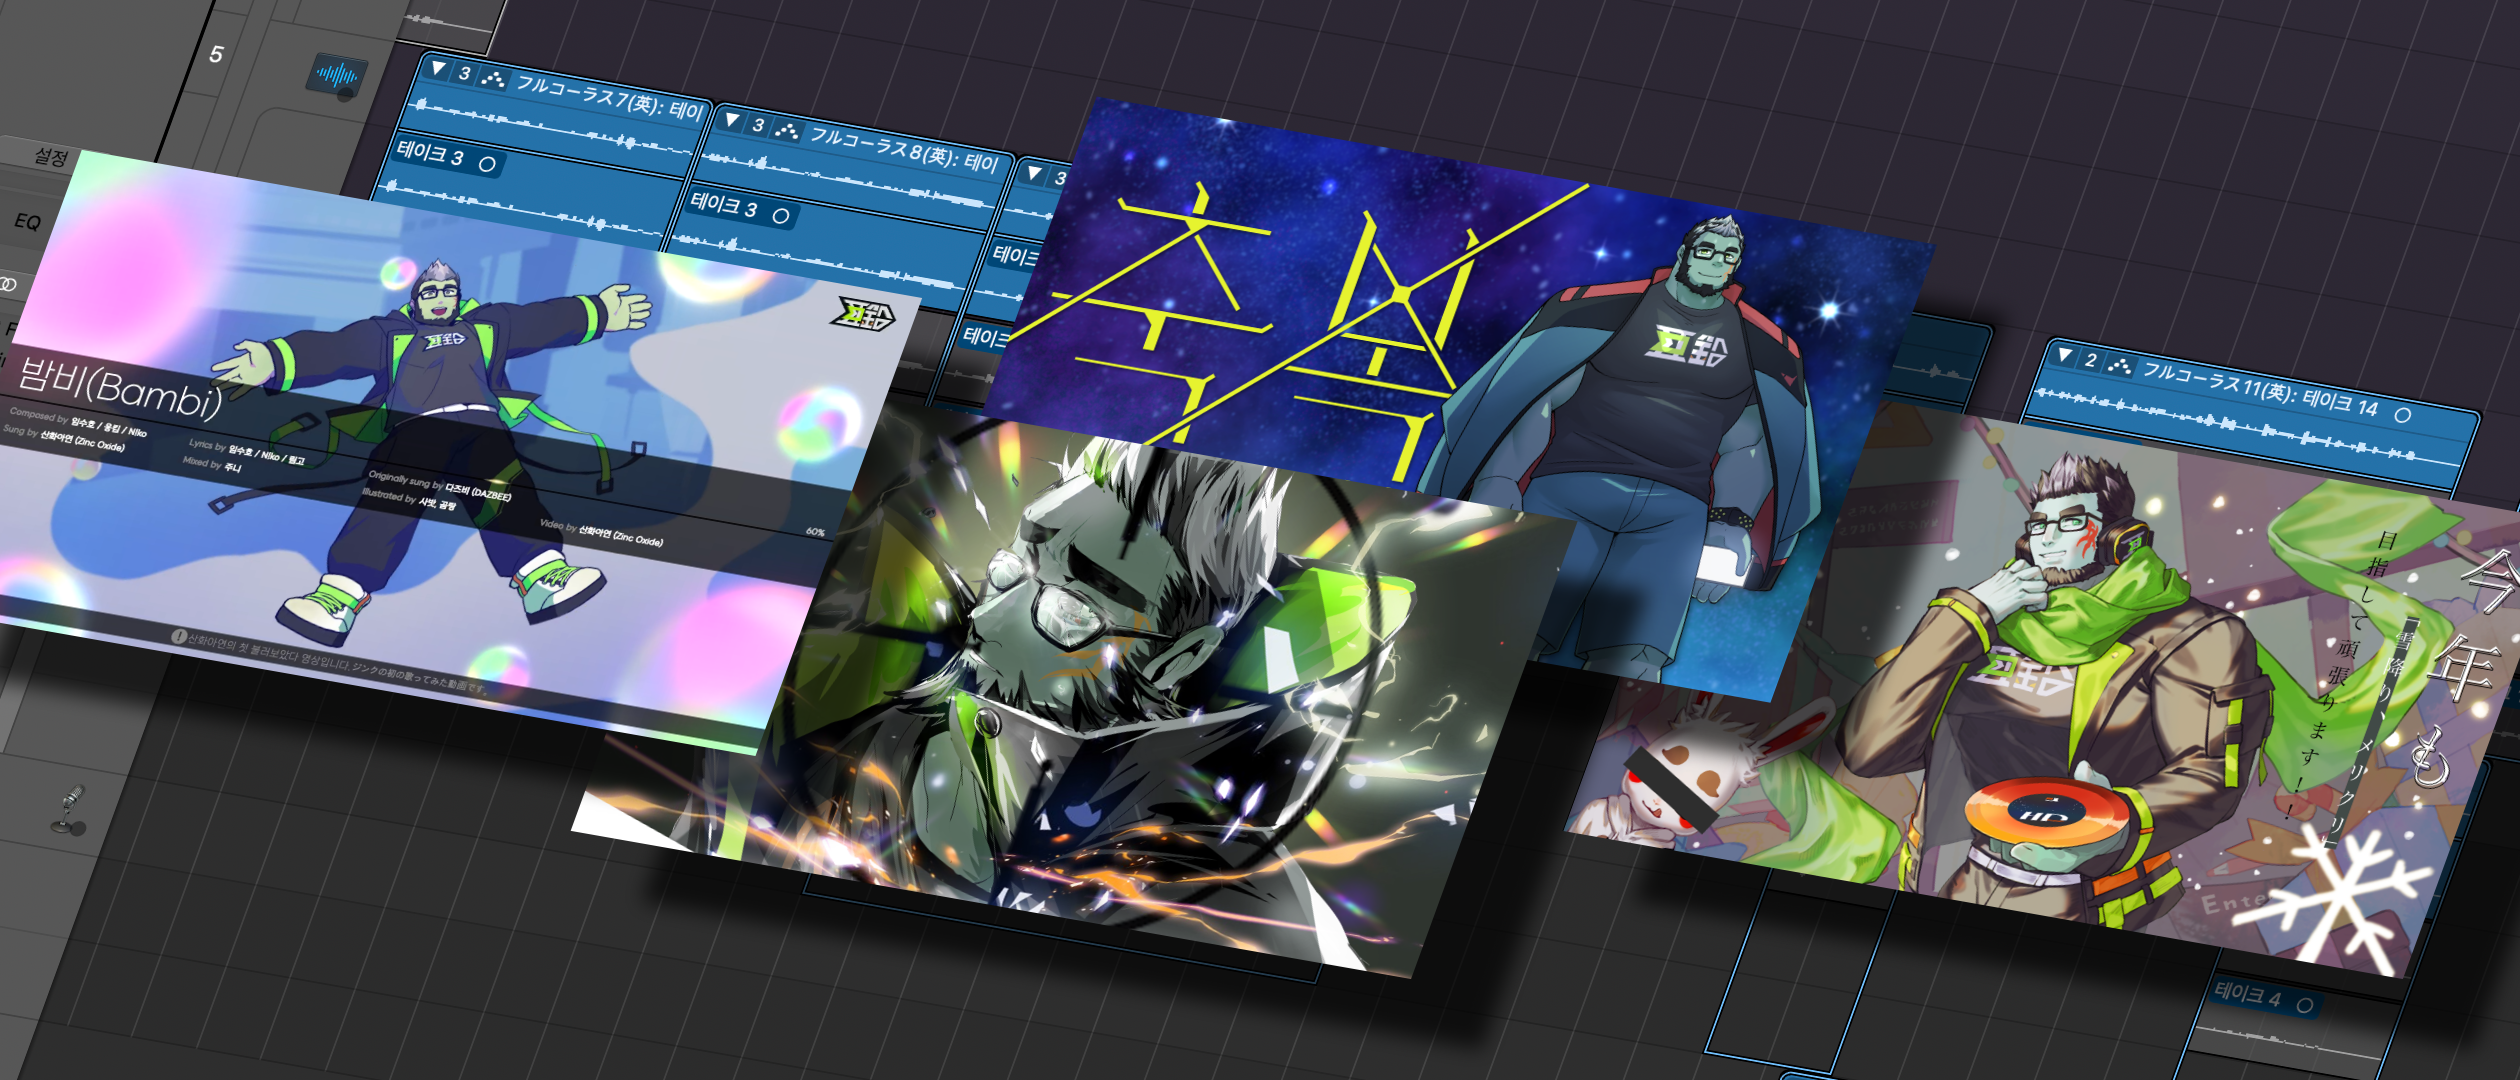Collapse the フルコーラス7 take folder triangle
2520x1080 pixels.
(438, 69)
